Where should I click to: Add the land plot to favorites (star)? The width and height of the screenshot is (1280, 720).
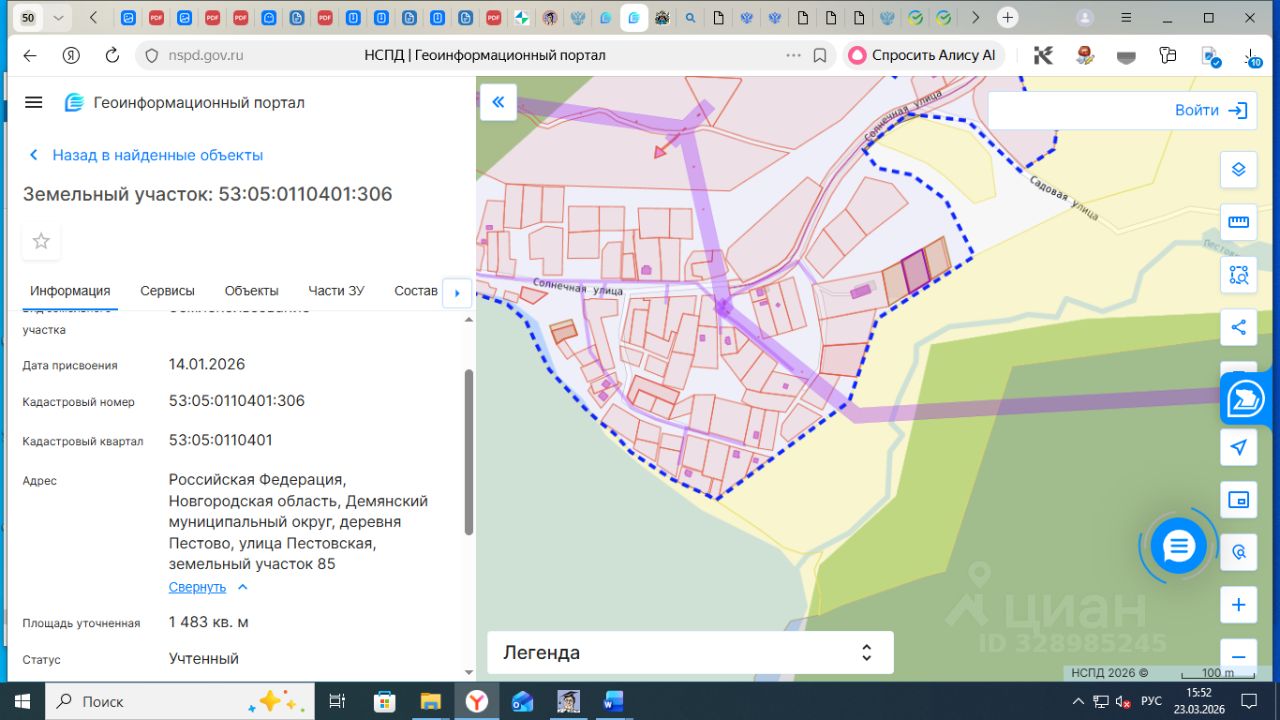coord(41,241)
